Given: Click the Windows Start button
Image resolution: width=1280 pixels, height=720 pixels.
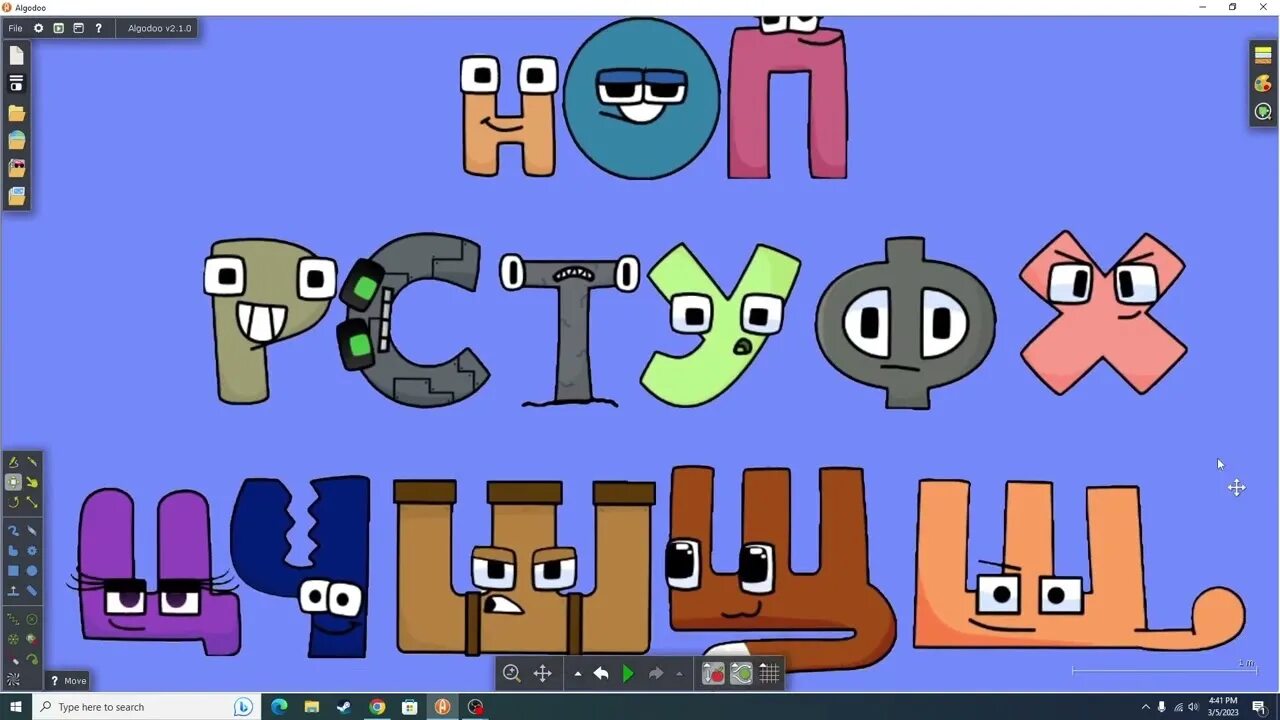Looking at the screenshot, I should pyautogui.click(x=16, y=707).
